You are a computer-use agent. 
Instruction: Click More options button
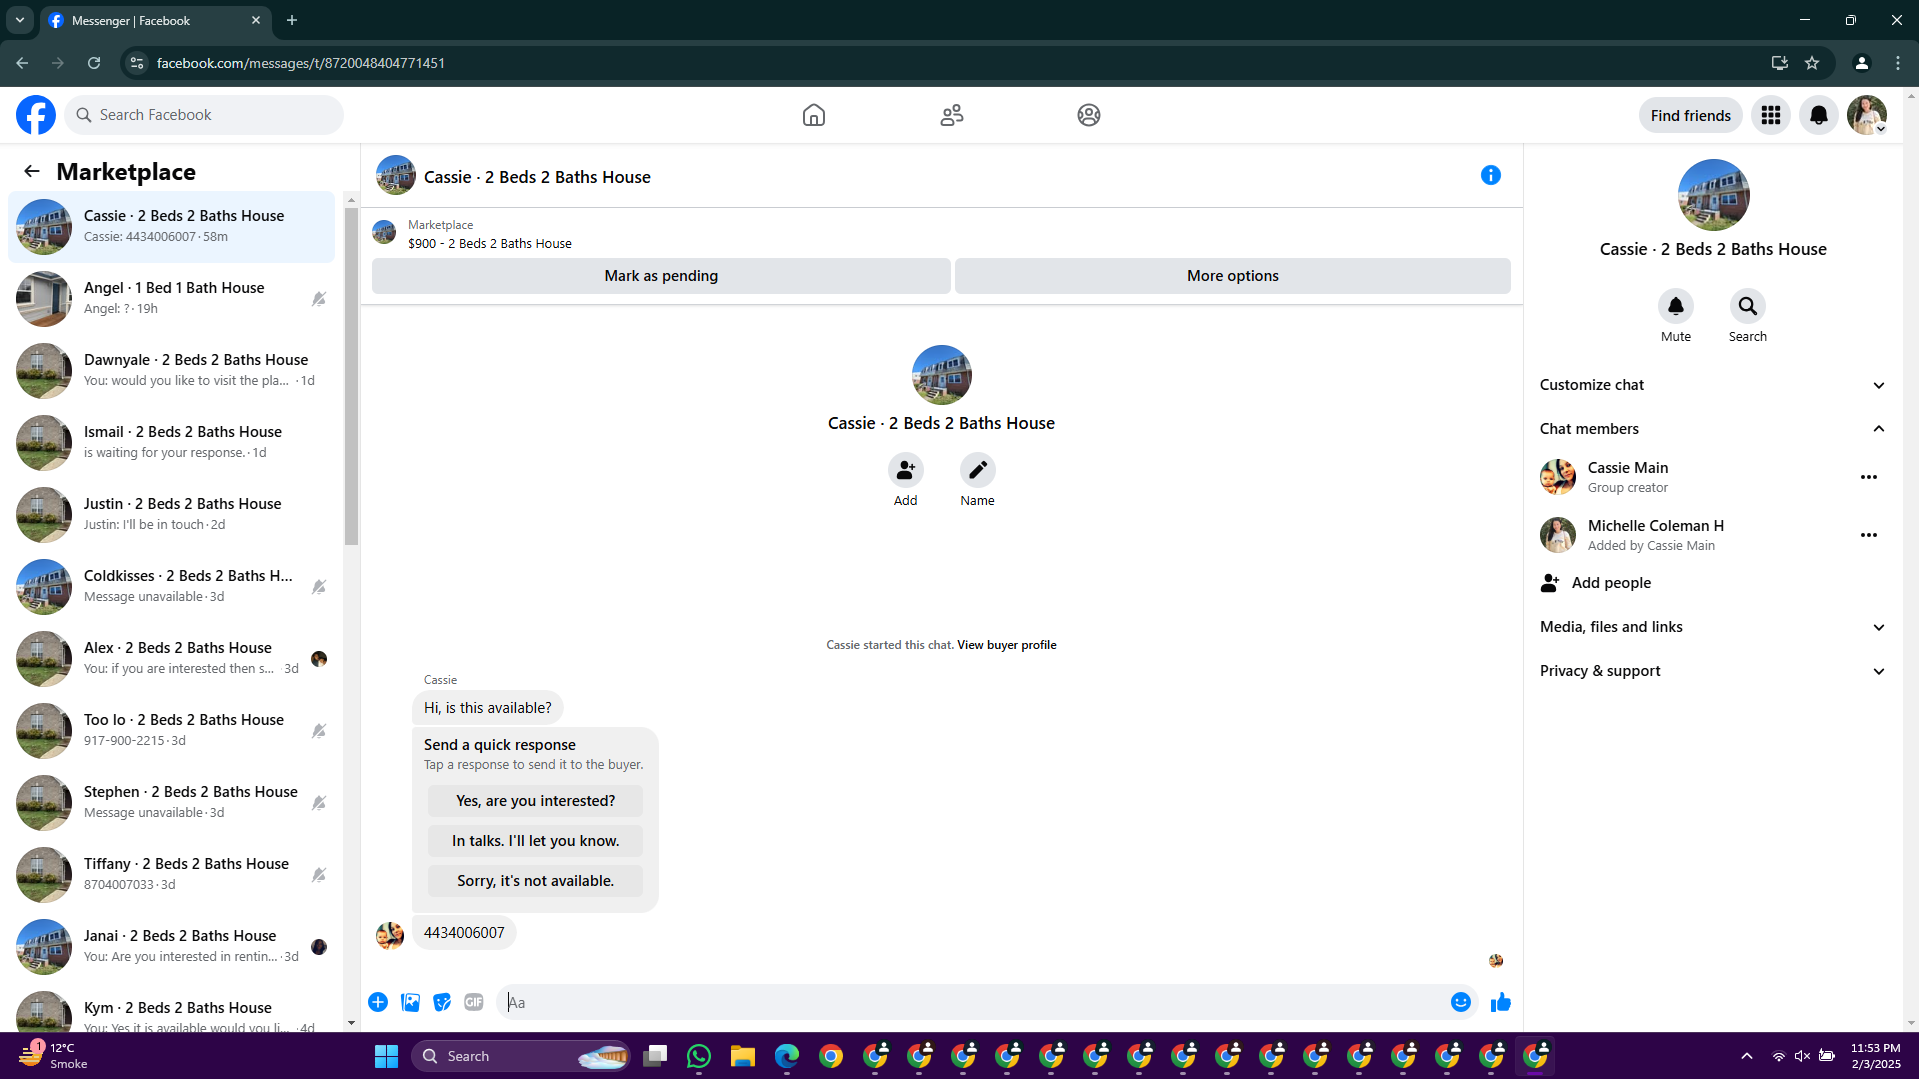1232,276
